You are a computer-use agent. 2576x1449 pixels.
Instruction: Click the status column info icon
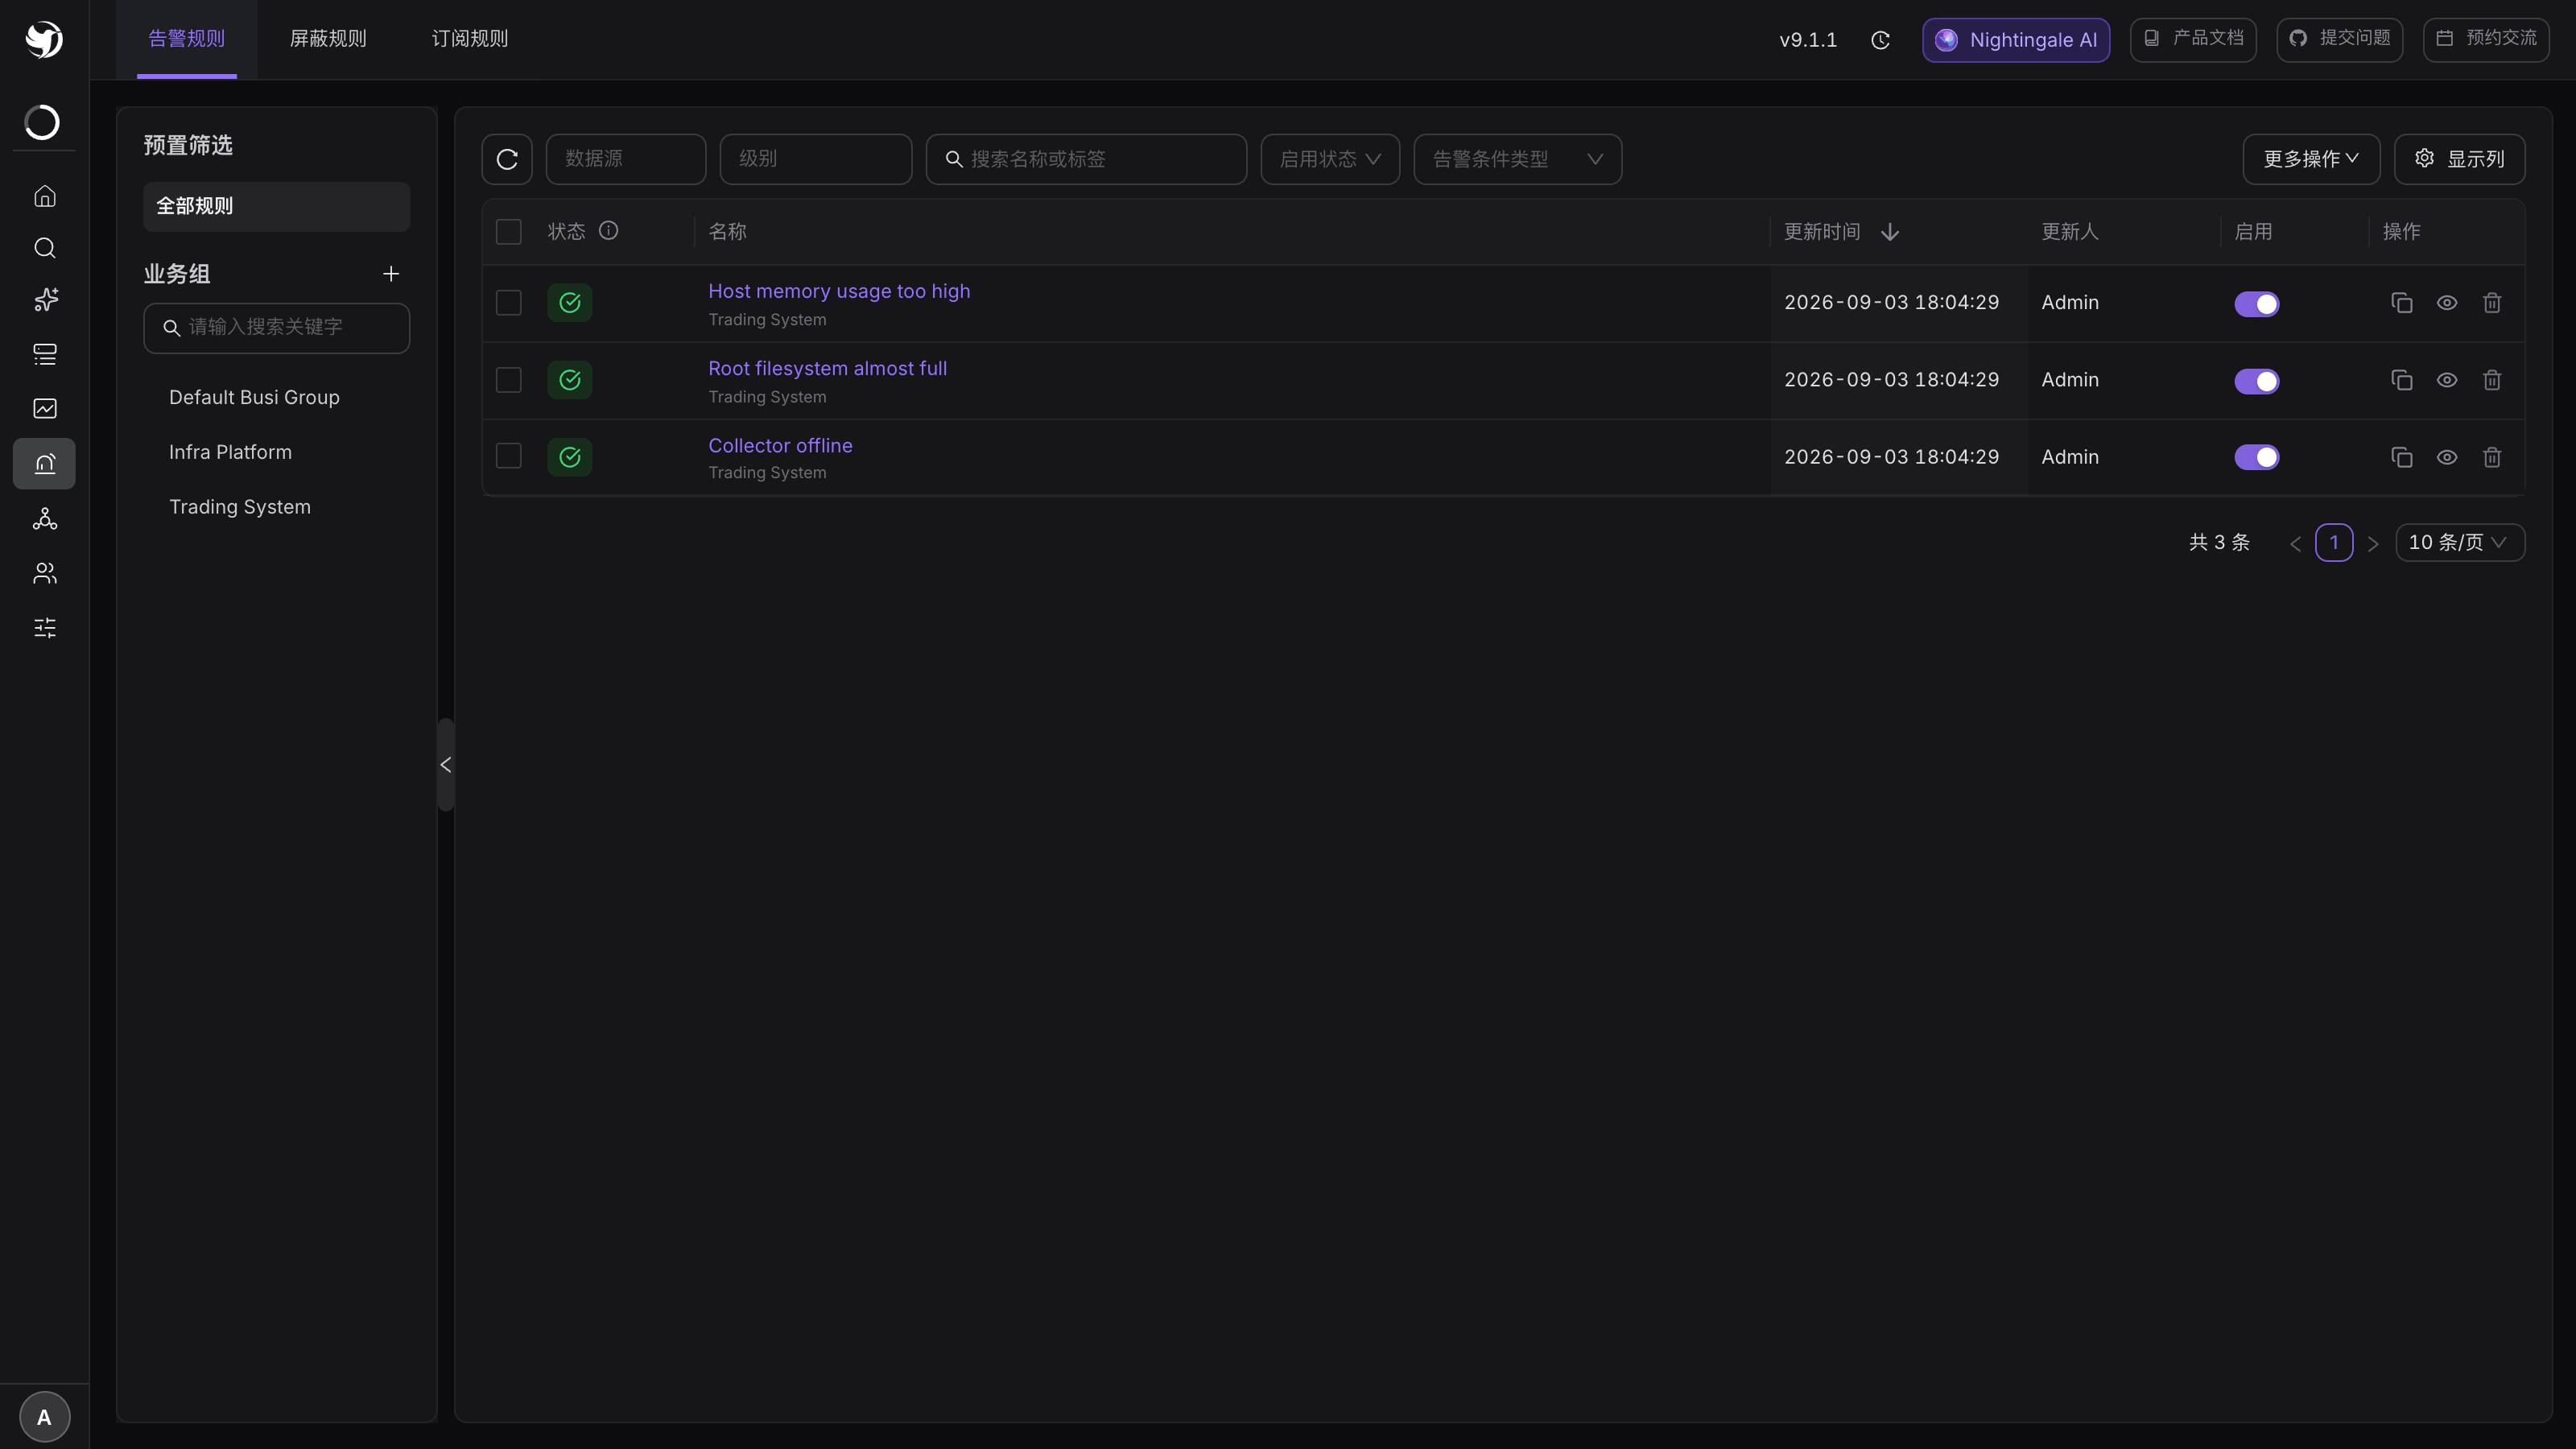pyautogui.click(x=608, y=231)
